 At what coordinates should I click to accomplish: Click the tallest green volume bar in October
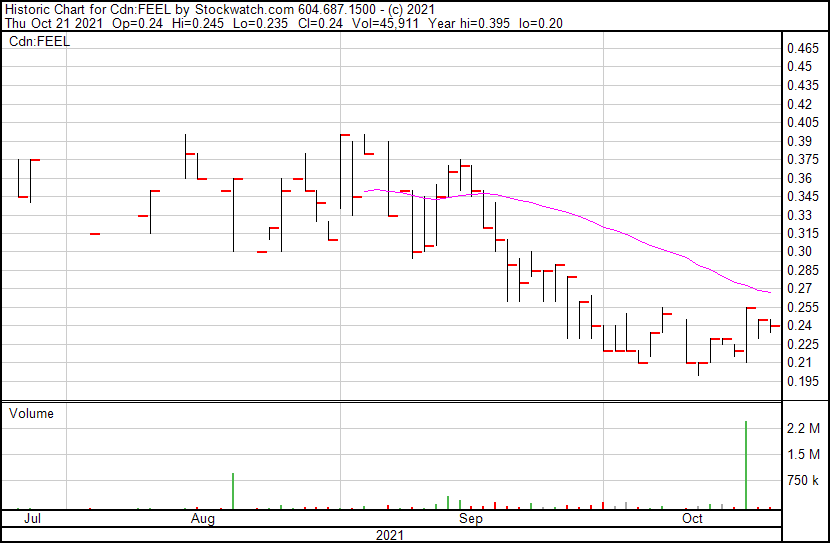coord(746,465)
